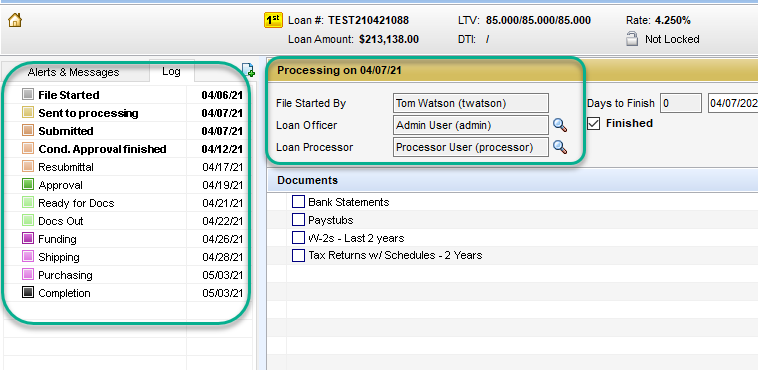Click the home icon at top left
Viewport: 758px width, 370px height.
(x=15, y=20)
